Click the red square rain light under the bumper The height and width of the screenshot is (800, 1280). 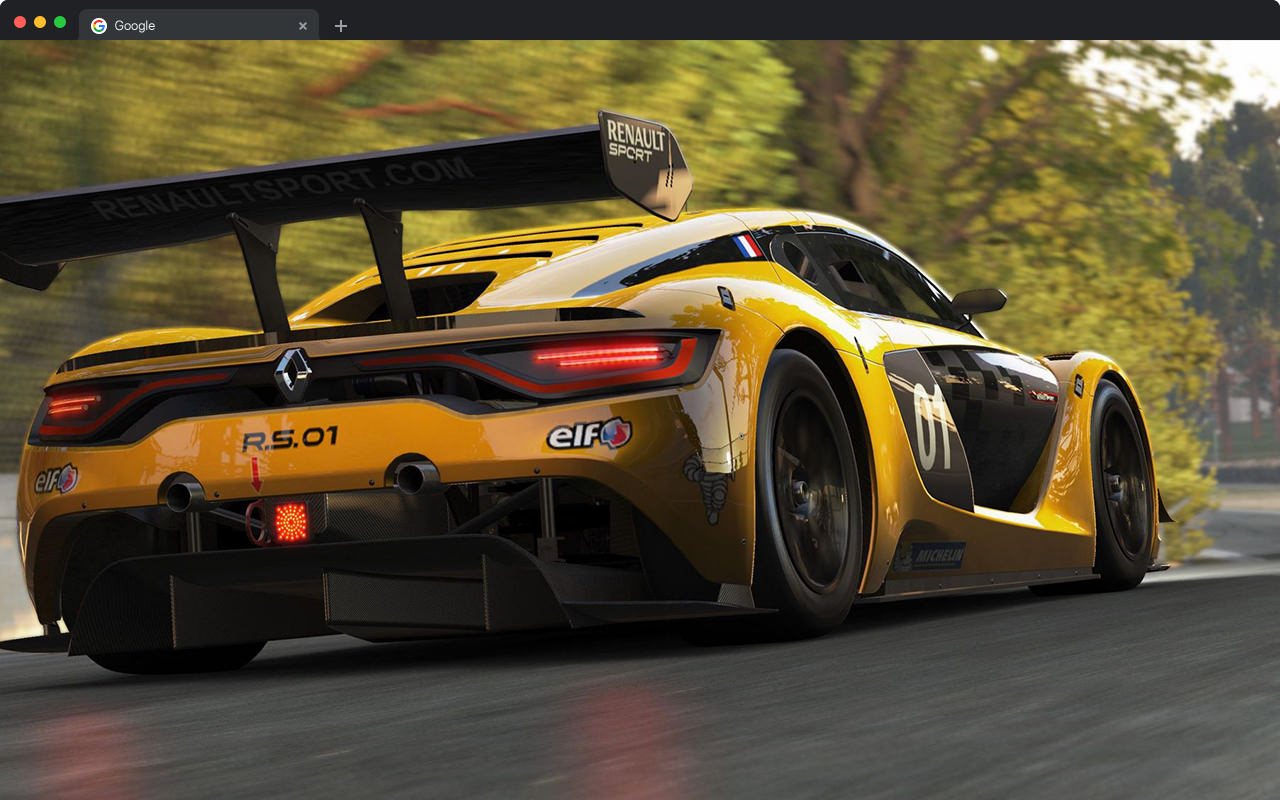(291, 522)
